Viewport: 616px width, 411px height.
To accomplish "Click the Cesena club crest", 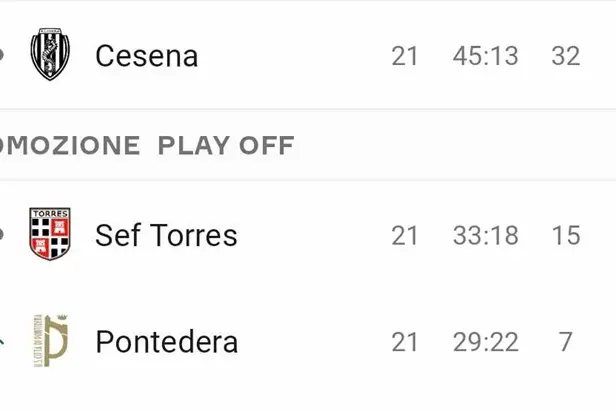I will tap(50, 54).
